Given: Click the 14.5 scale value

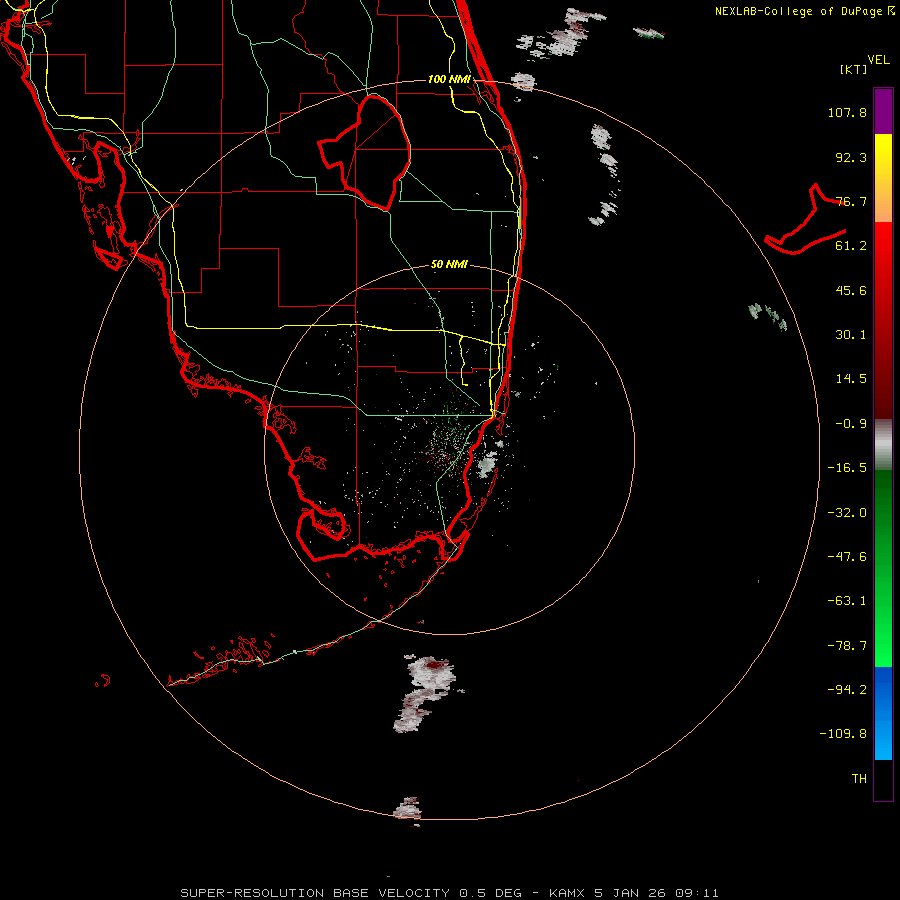Looking at the screenshot, I should 851,379.
